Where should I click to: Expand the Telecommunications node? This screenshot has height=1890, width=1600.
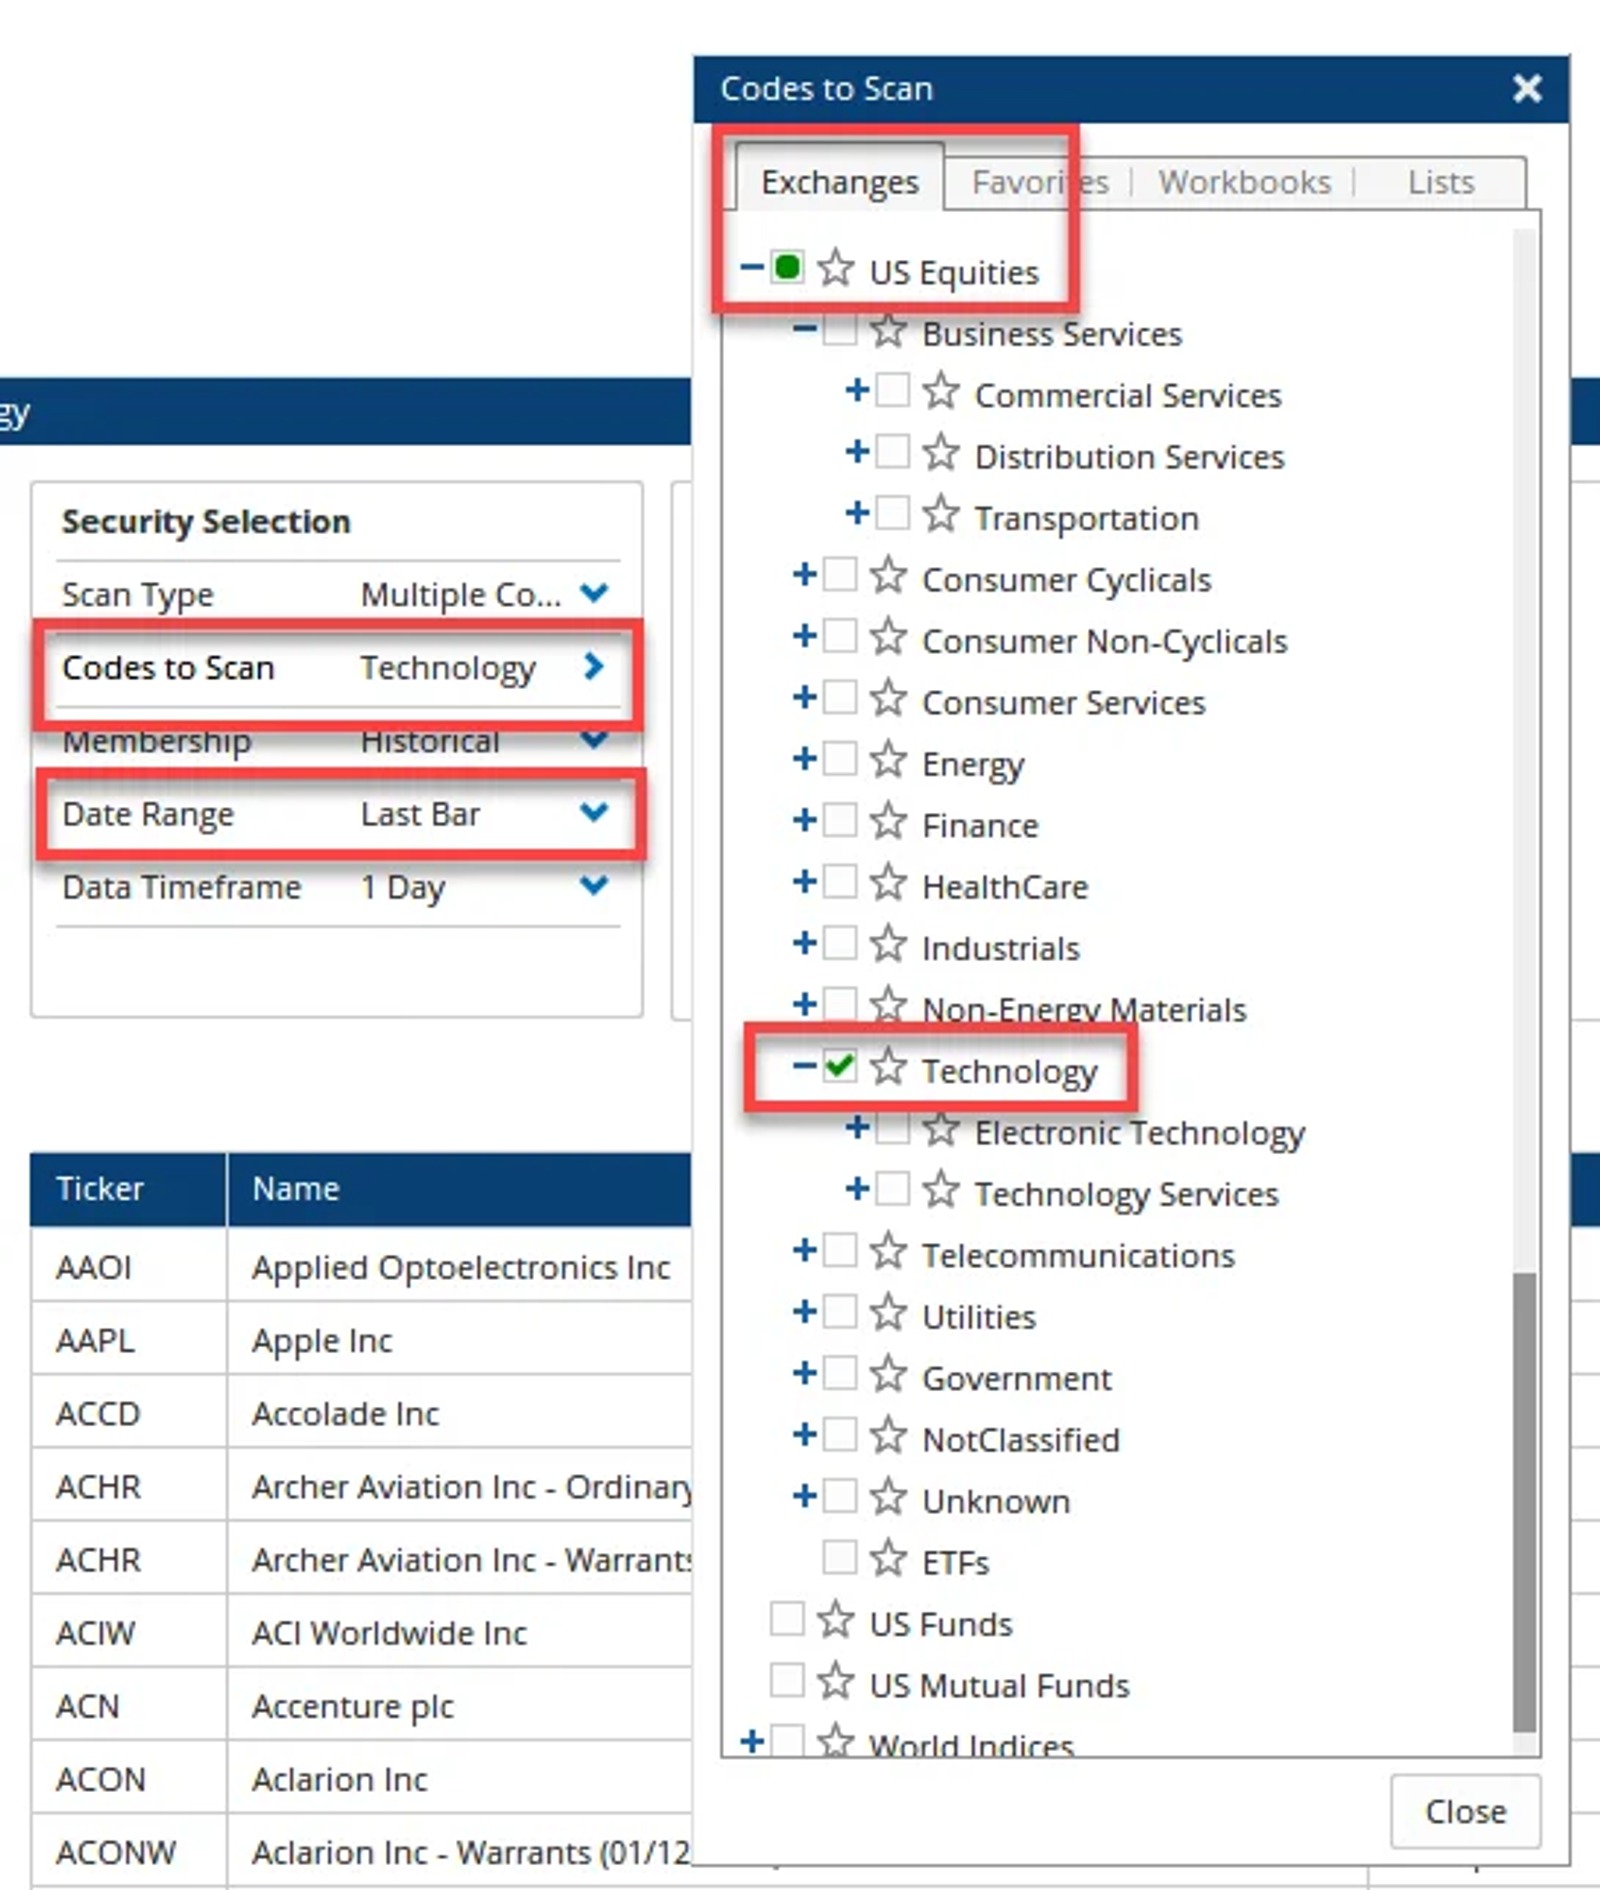click(805, 1251)
